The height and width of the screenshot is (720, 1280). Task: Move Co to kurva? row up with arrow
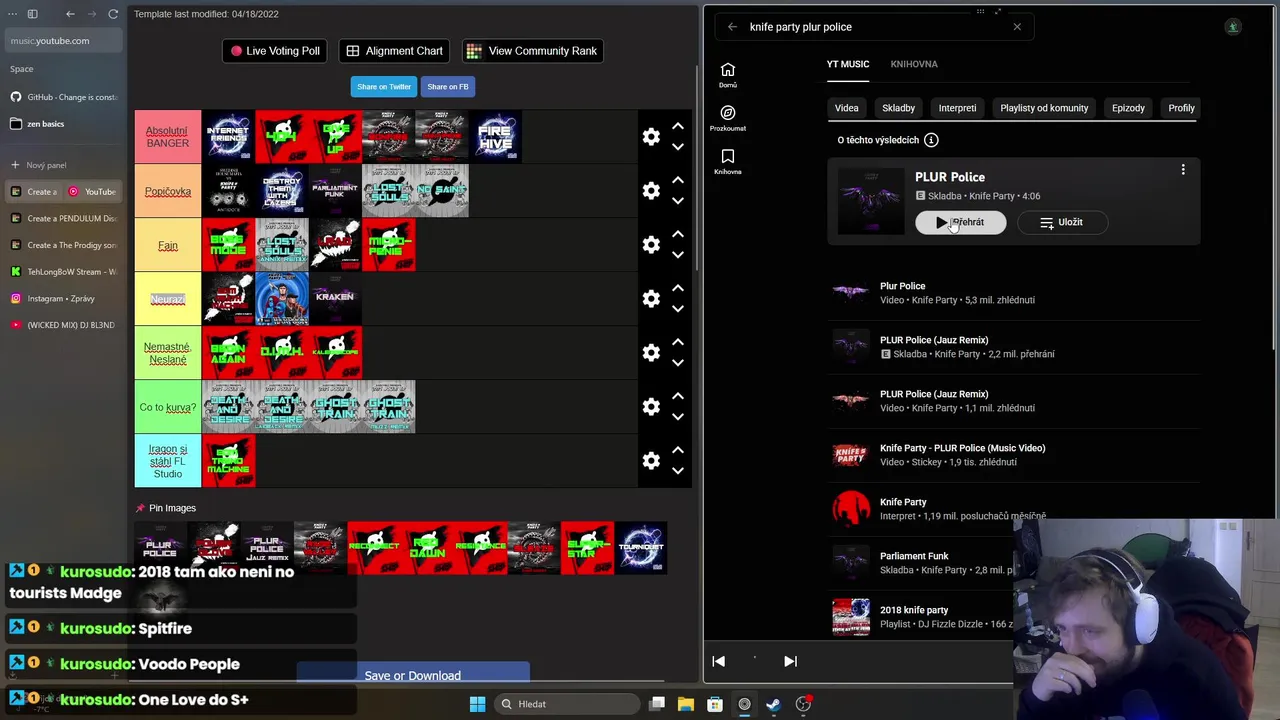(678, 396)
